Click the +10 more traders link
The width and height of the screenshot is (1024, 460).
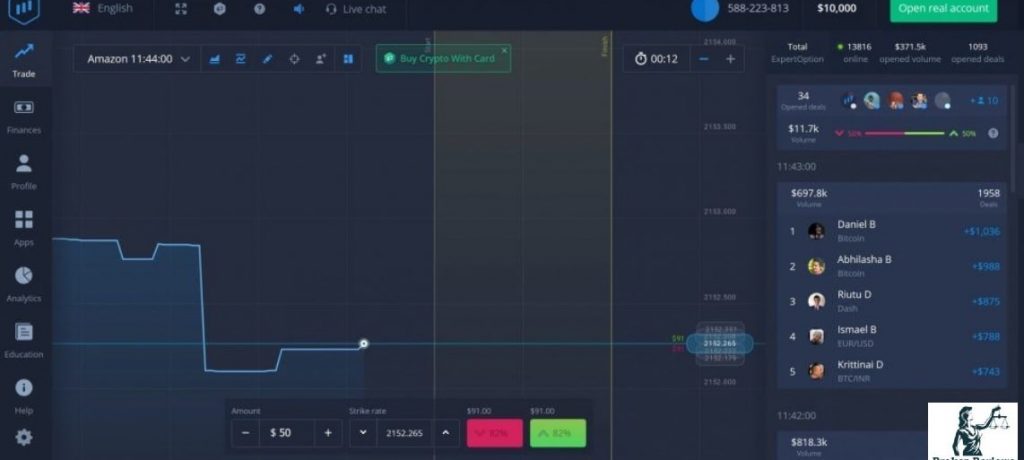[984, 101]
